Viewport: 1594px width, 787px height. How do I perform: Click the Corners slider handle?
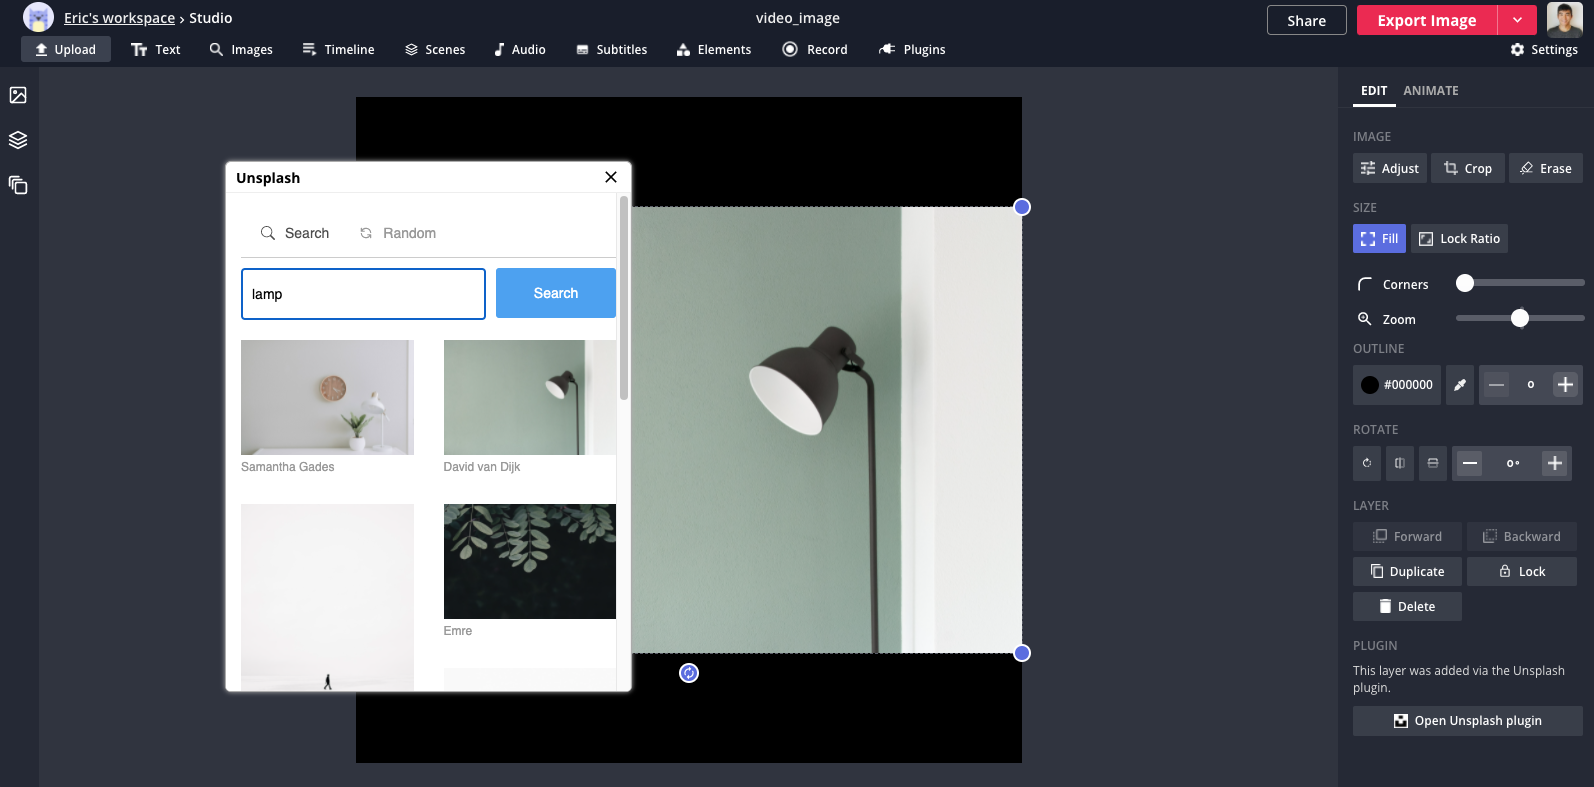(1465, 283)
